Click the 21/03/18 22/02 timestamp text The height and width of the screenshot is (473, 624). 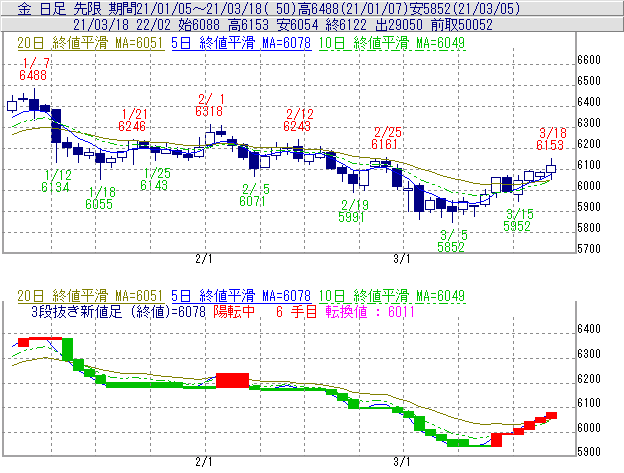[x=121, y=25]
